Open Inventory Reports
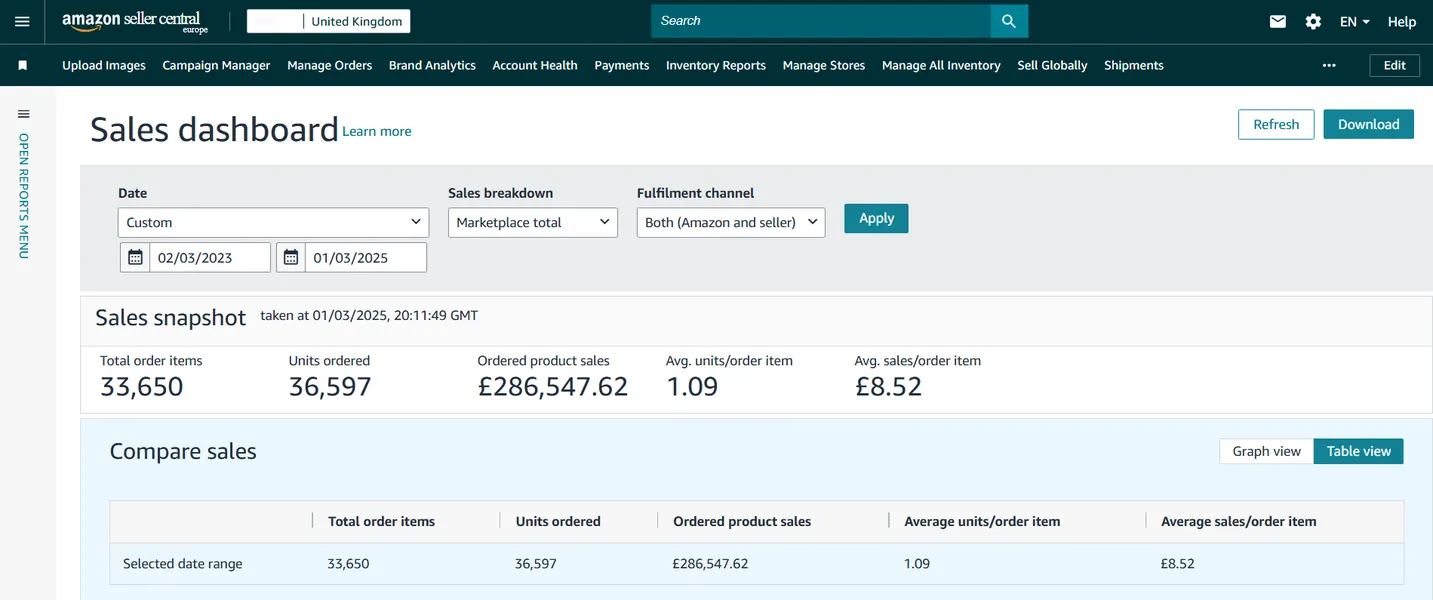This screenshot has width=1433, height=600. coord(716,65)
